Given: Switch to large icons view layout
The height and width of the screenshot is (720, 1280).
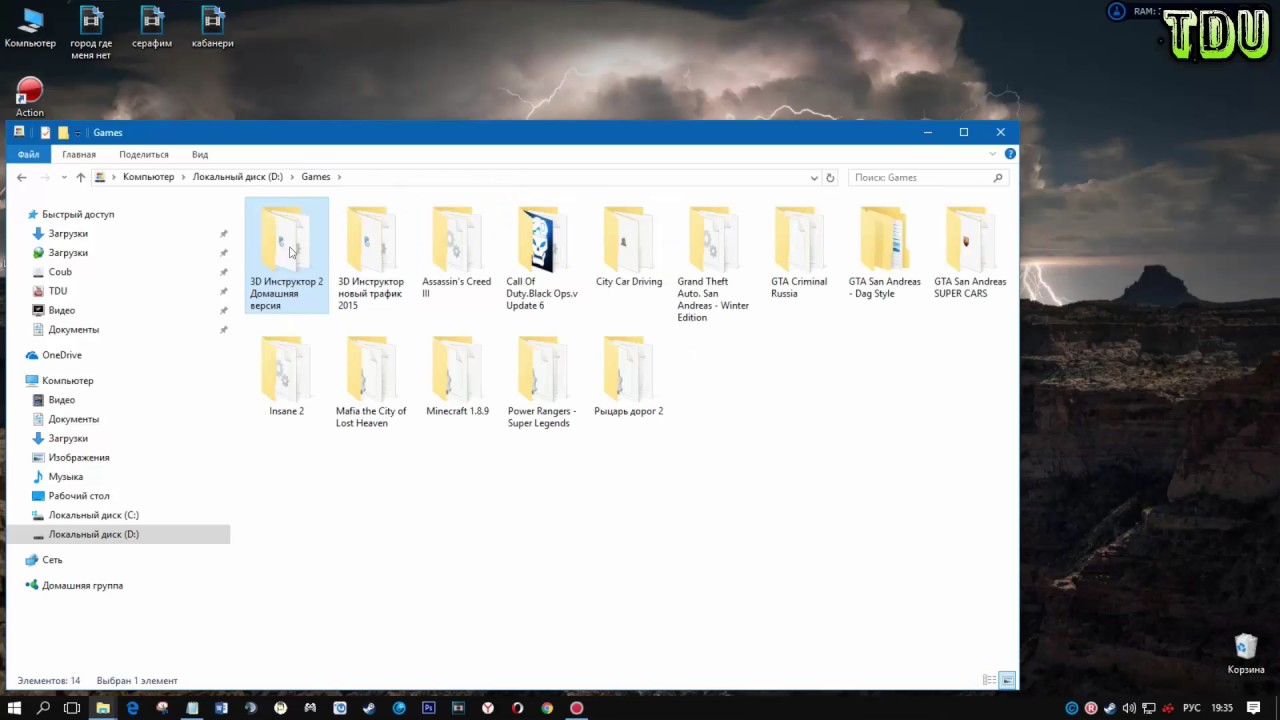Looking at the screenshot, I should pos(1008,680).
